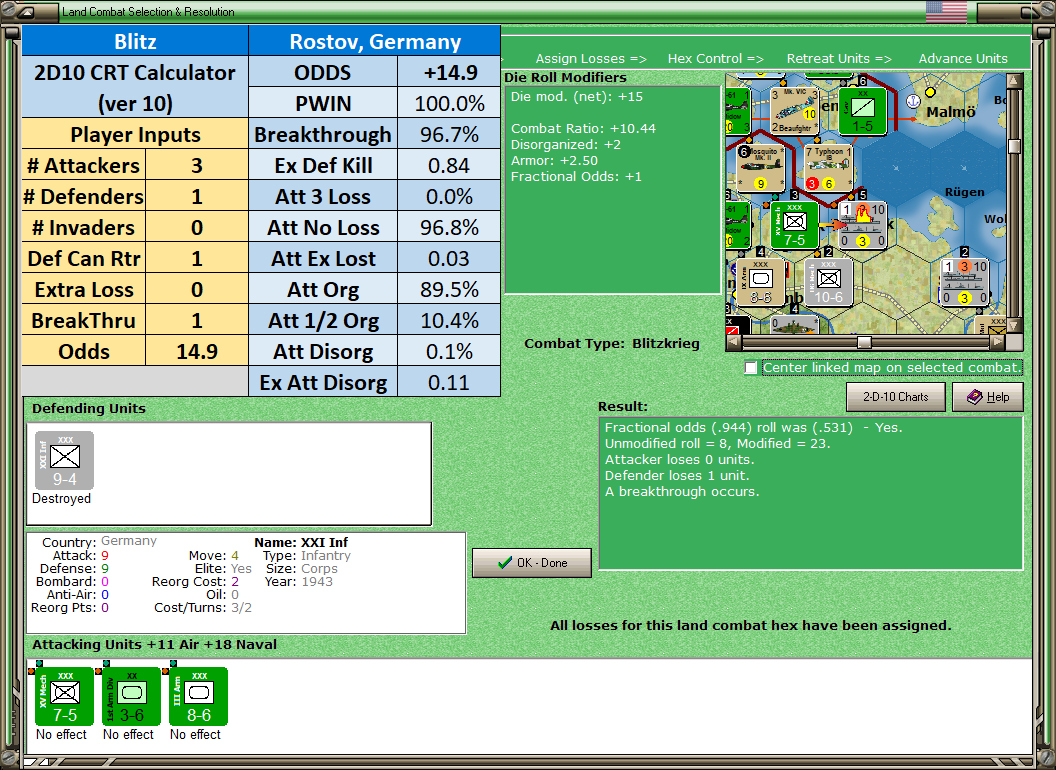Click 'Fractional Odds: +1' modifier line
Viewport: 1056px width, 770px height.
pos(576,177)
